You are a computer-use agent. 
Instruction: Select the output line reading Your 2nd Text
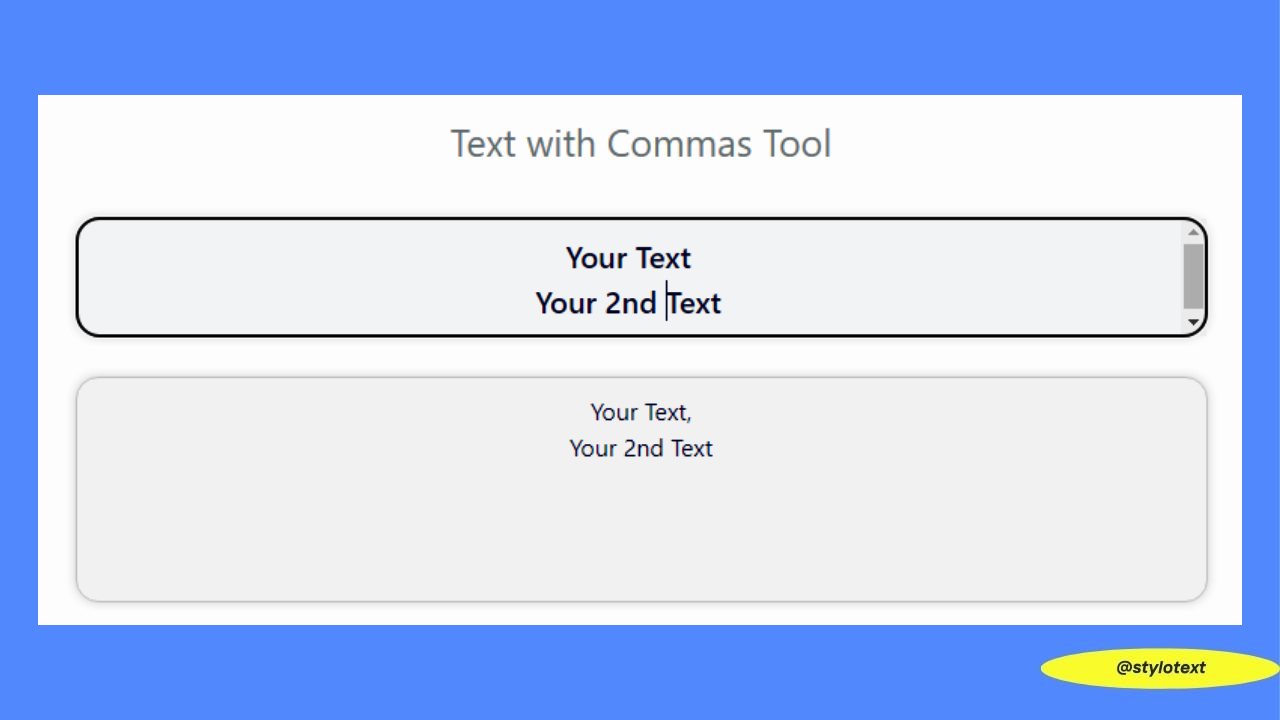(x=641, y=448)
